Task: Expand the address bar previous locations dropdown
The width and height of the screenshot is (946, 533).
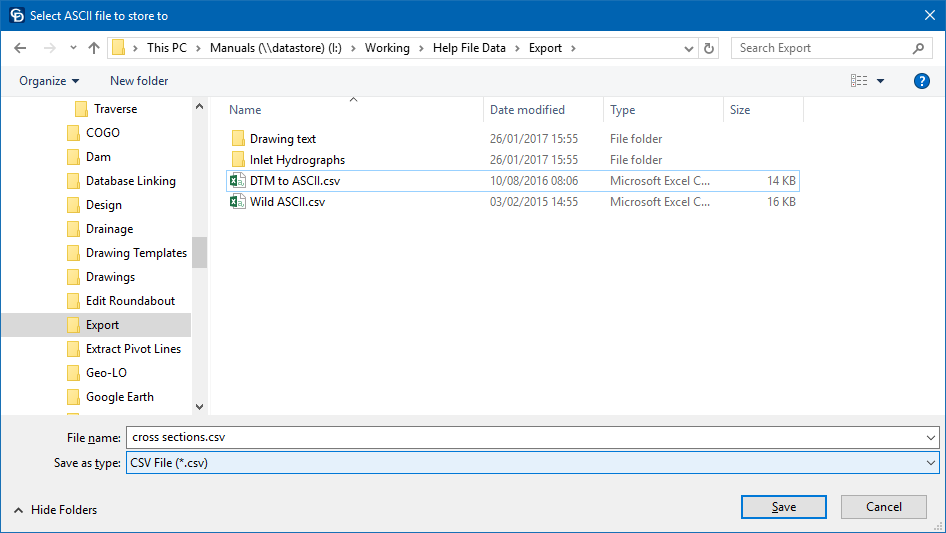Action: tap(689, 48)
